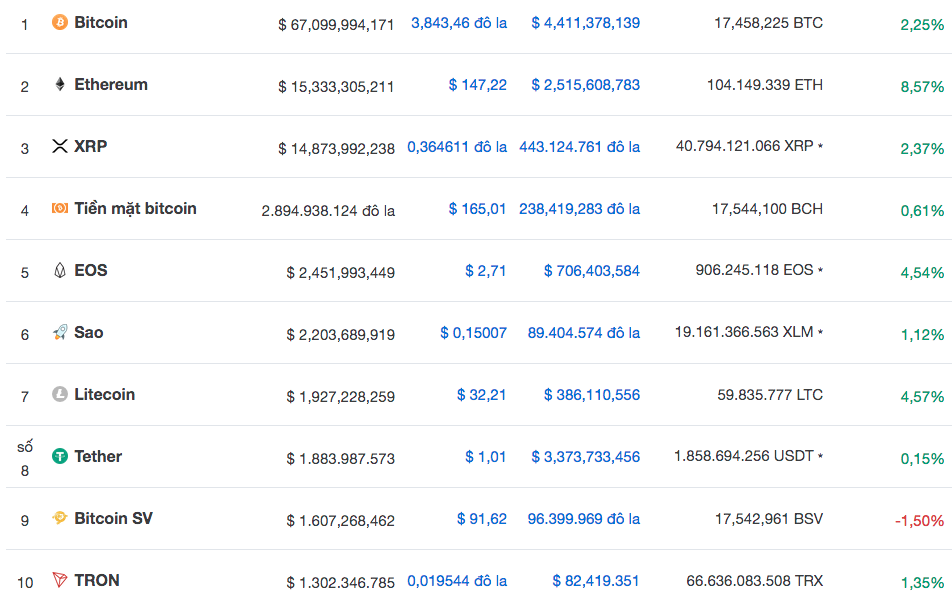Select supply 19.161.366.563 XLM
Viewport: 952px width, 594px height.
(x=744, y=332)
